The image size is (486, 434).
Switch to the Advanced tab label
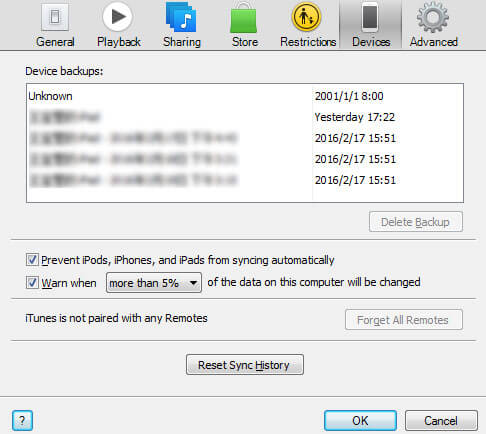434,42
